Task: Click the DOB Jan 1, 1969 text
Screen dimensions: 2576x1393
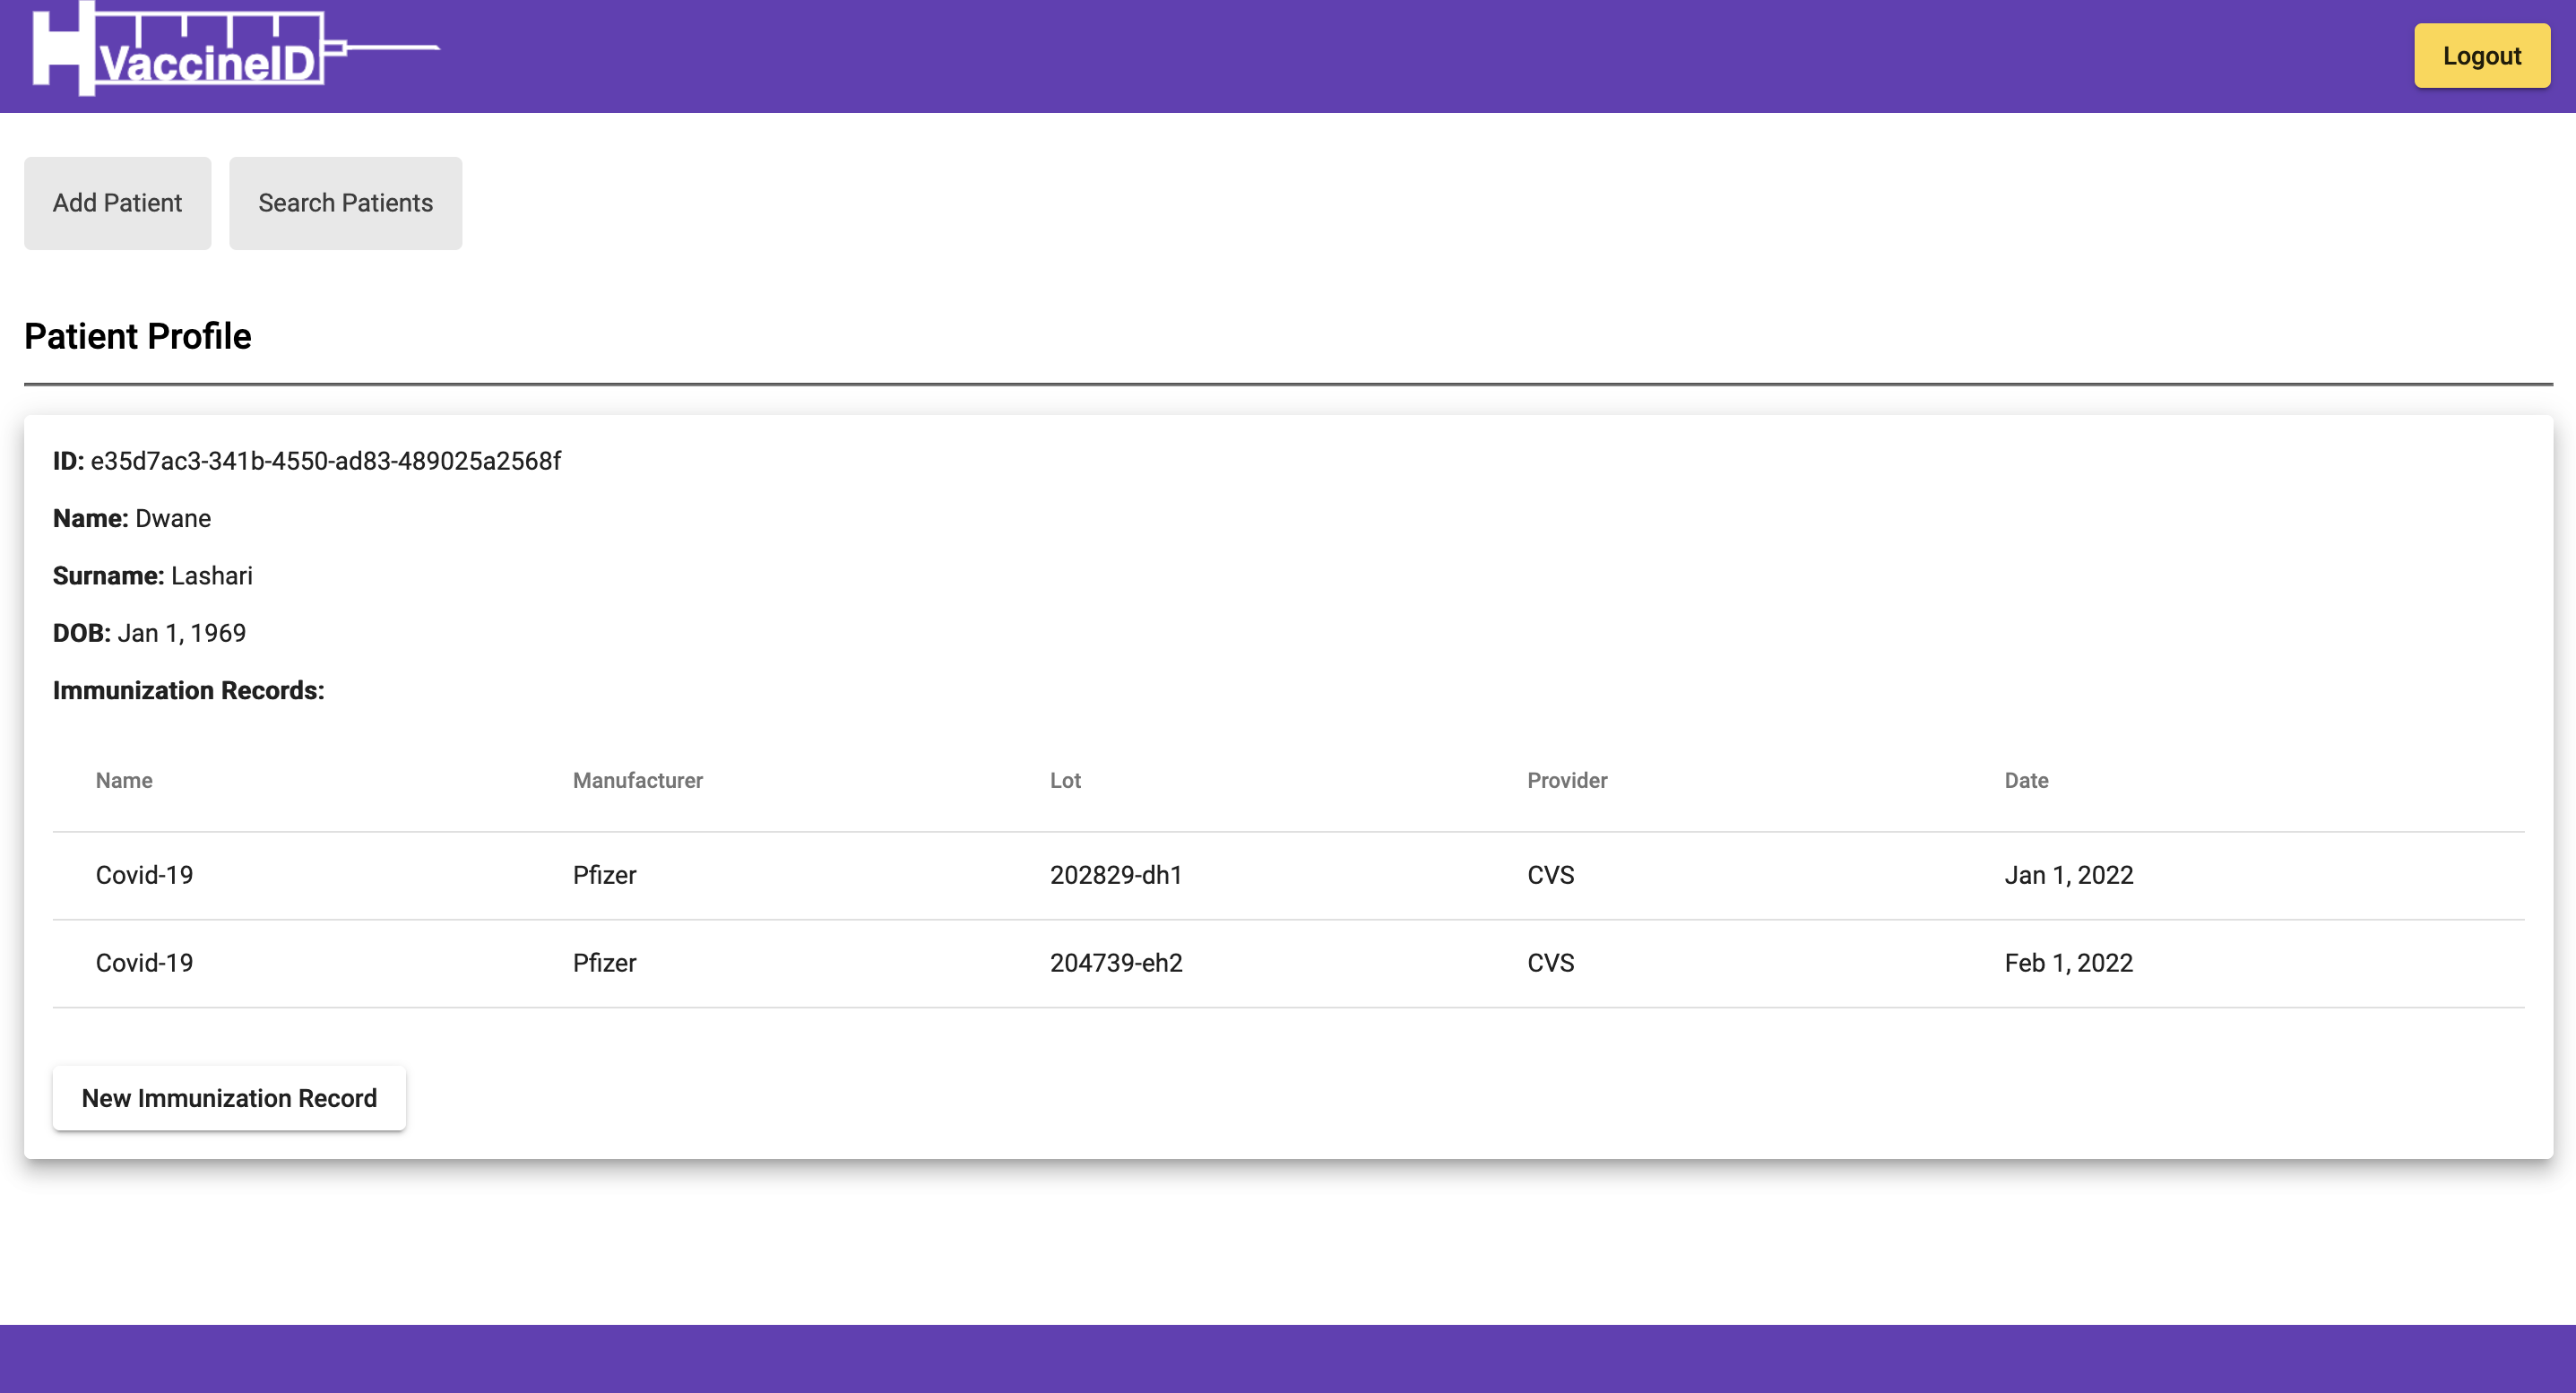Action: point(181,633)
